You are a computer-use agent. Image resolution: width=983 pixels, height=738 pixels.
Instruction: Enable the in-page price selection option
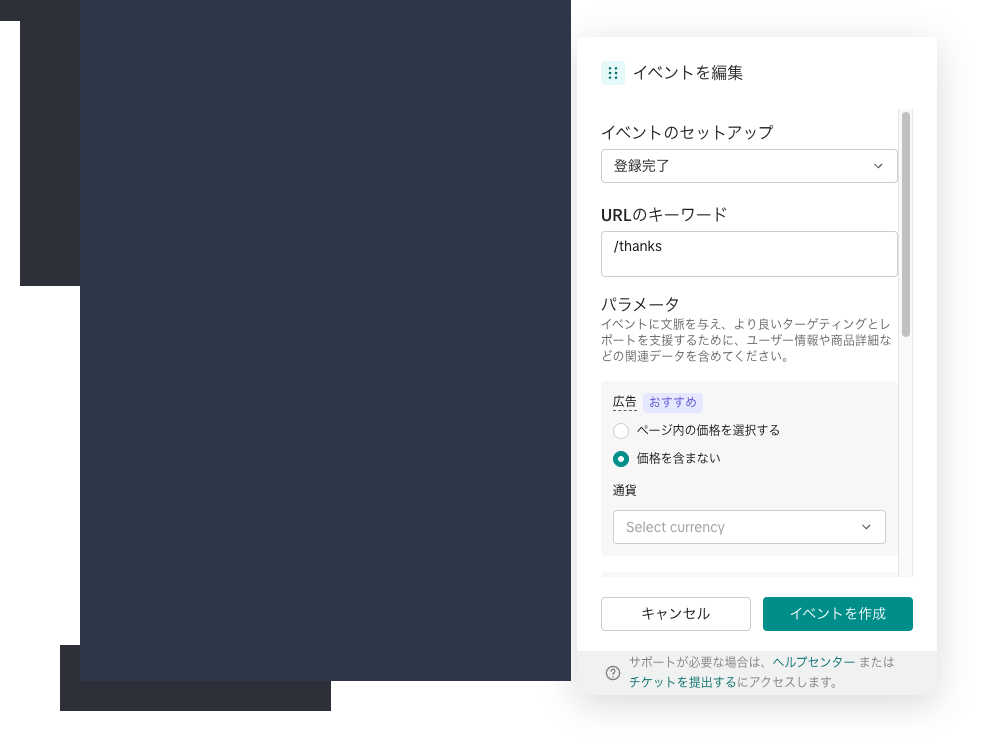(x=621, y=431)
